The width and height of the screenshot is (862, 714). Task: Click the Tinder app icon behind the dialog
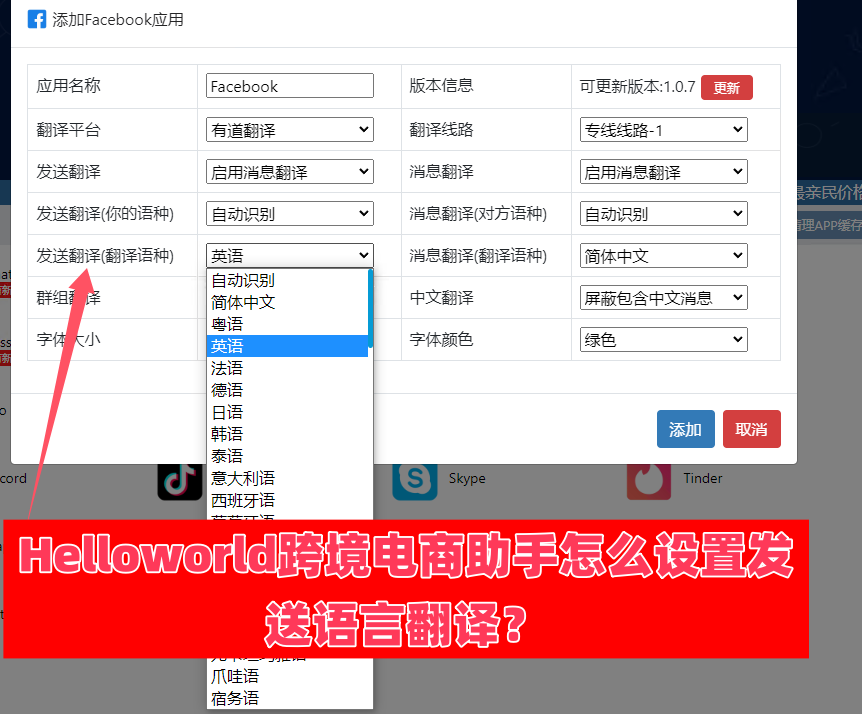(x=649, y=482)
